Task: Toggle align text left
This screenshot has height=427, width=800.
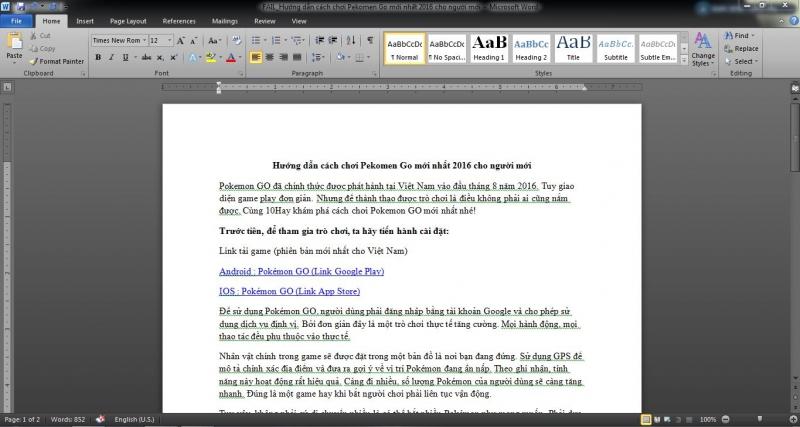Action: pyautogui.click(x=256, y=57)
